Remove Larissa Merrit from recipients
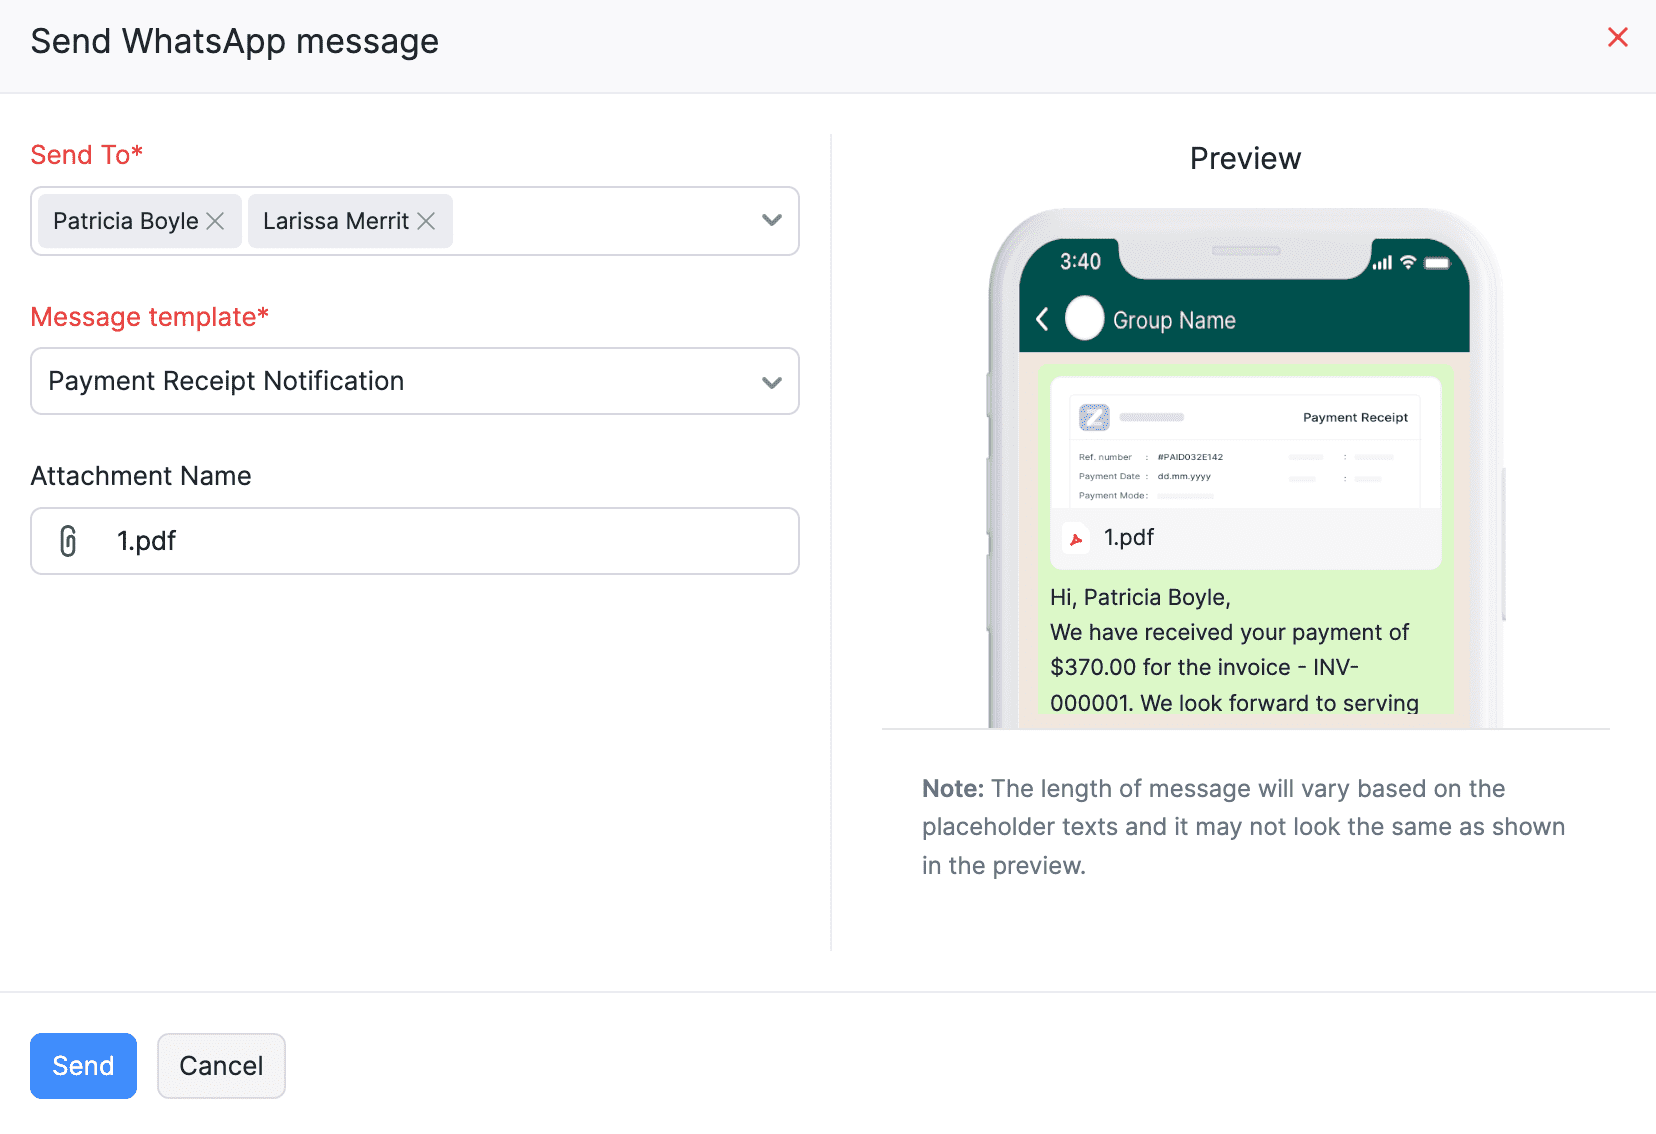This screenshot has height=1134, width=1656. click(x=427, y=221)
